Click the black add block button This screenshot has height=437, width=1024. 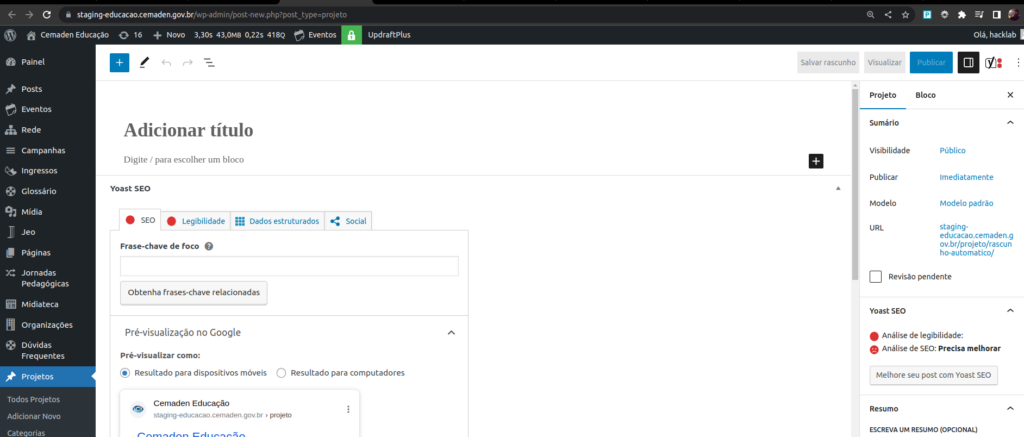click(816, 160)
